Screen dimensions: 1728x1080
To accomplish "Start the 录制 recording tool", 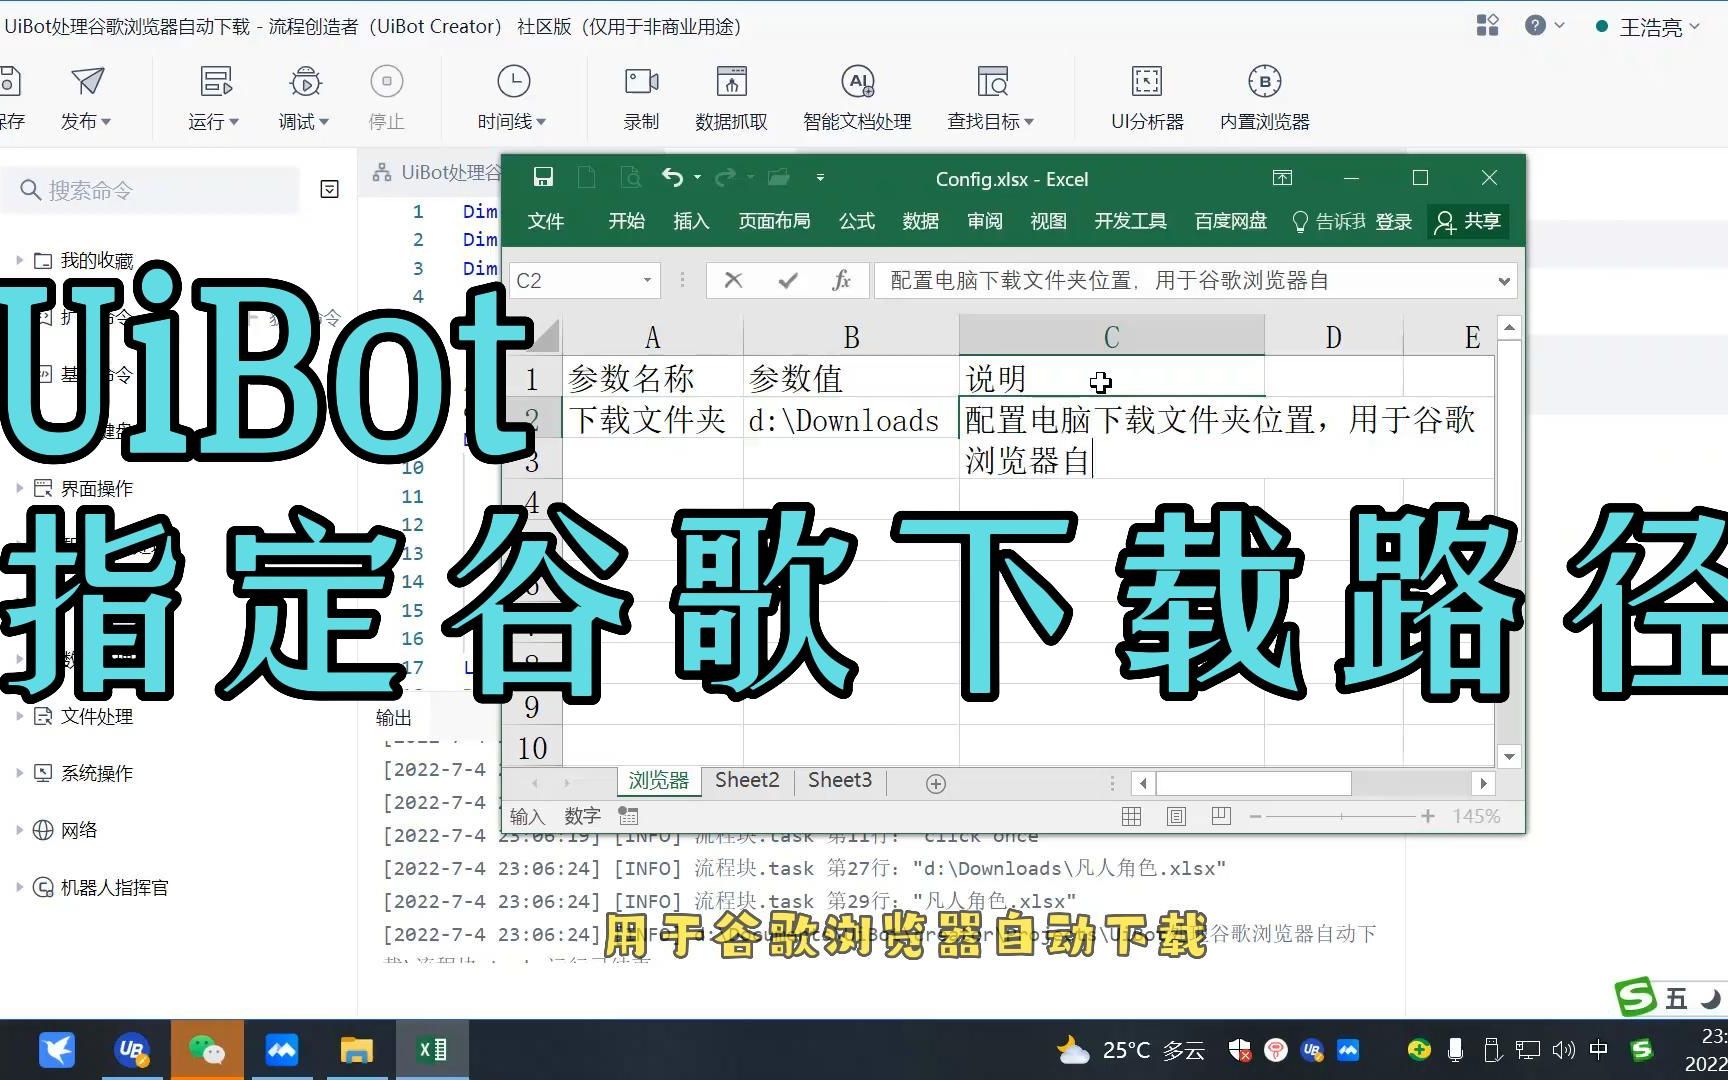I will click(641, 82).
